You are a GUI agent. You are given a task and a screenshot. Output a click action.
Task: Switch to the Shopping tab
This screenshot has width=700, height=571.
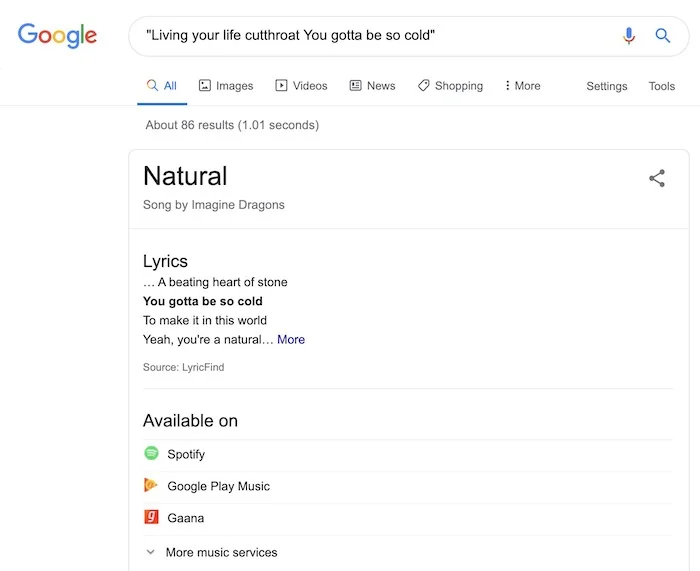pyautogui.click(x=450, y=86)
